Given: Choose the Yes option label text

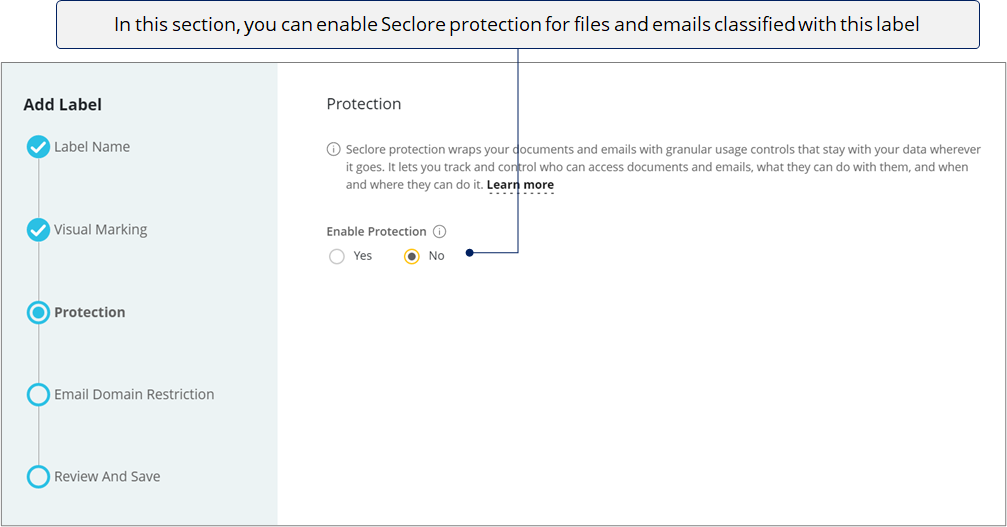Looking at the screenshot, I should tap(363, 256).
